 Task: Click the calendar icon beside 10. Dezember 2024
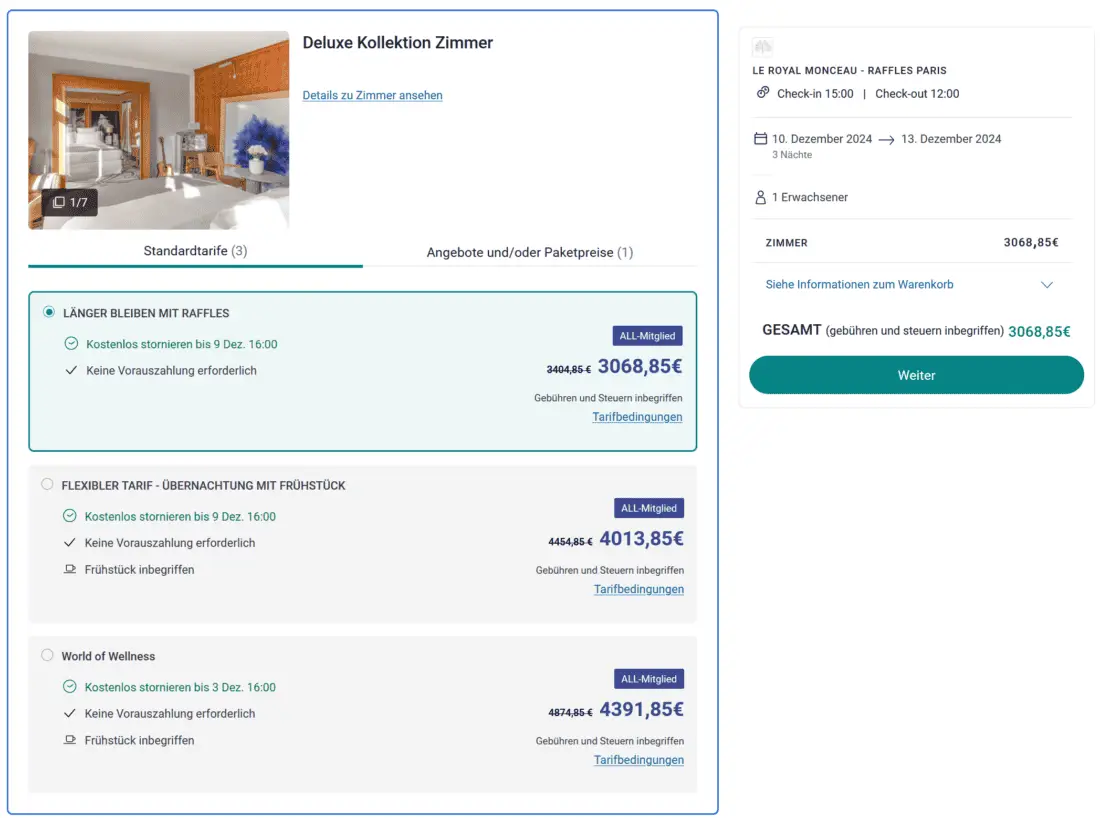click(760, 139)
